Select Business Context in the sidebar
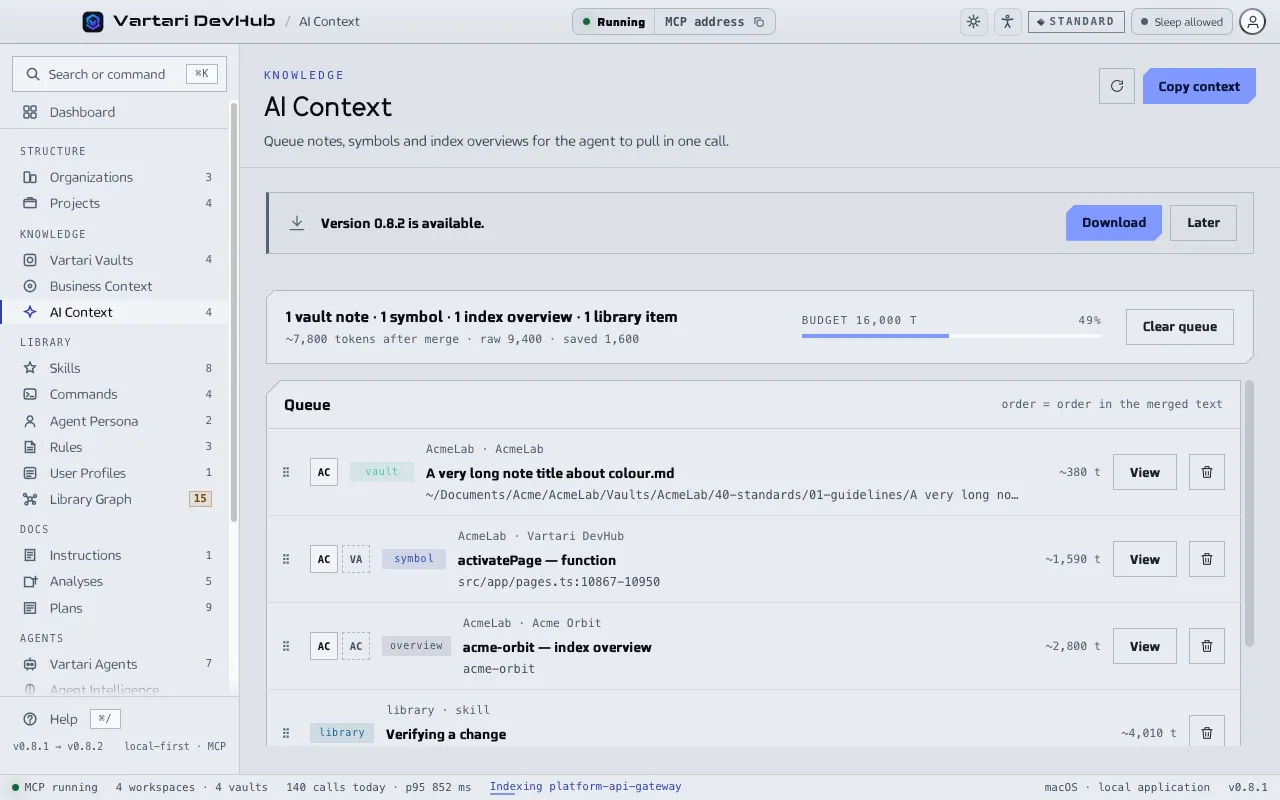Viewport: 1280px width, 800px height. point(114,286)
